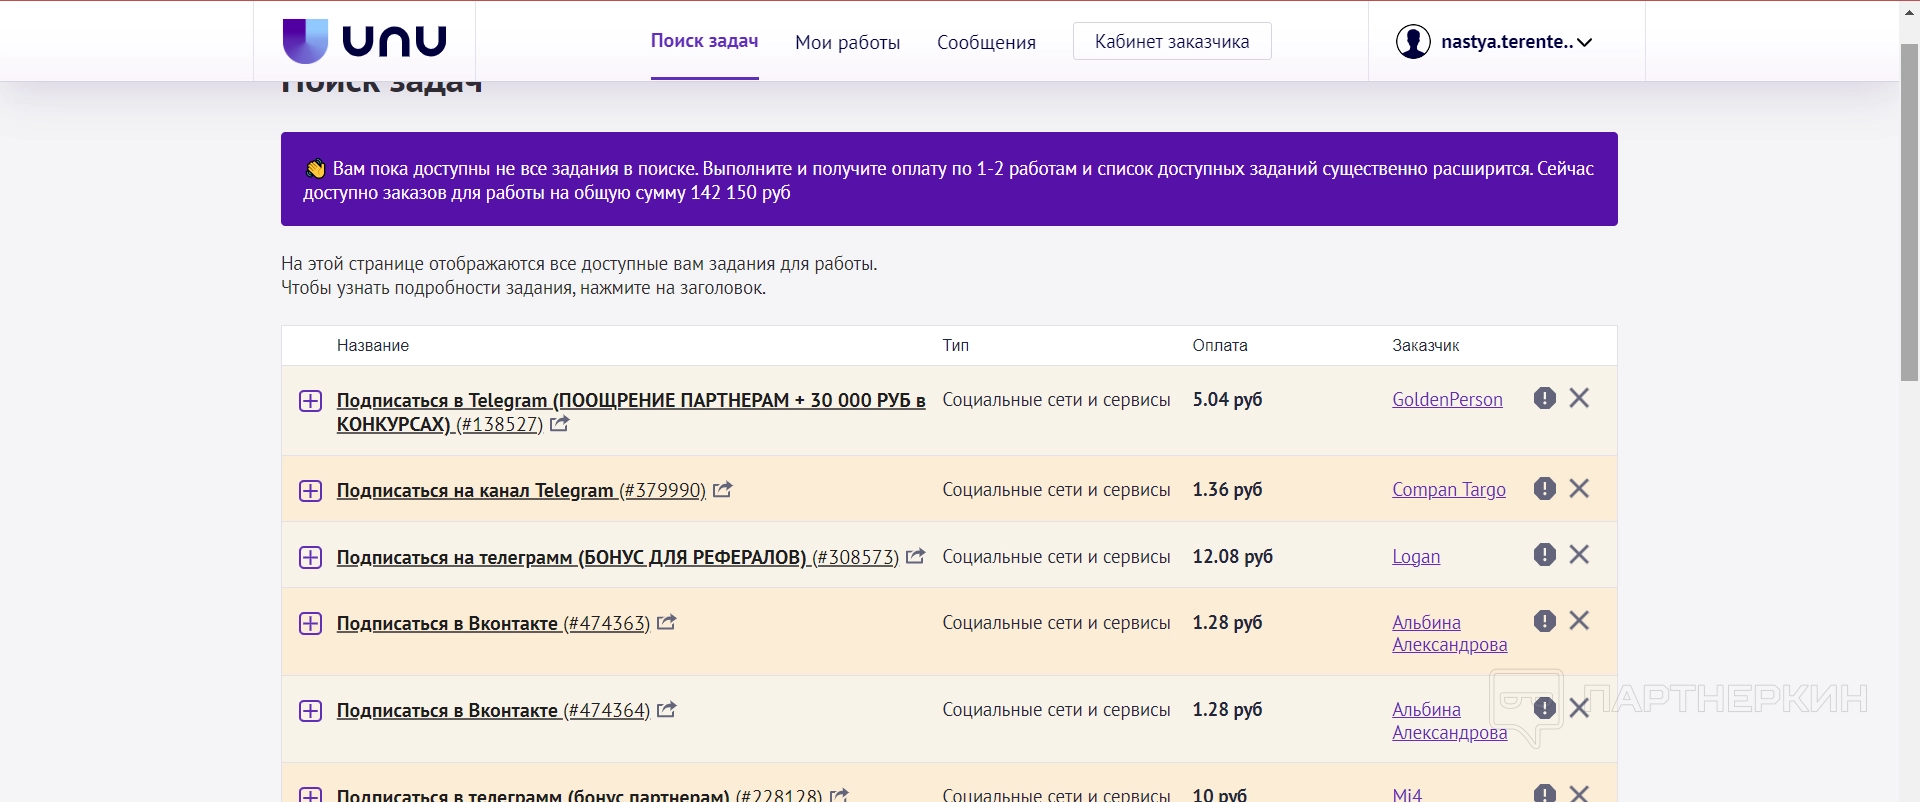Open the user profile avatar icon
The image size is (1920, 802).
click(1412, 42)
